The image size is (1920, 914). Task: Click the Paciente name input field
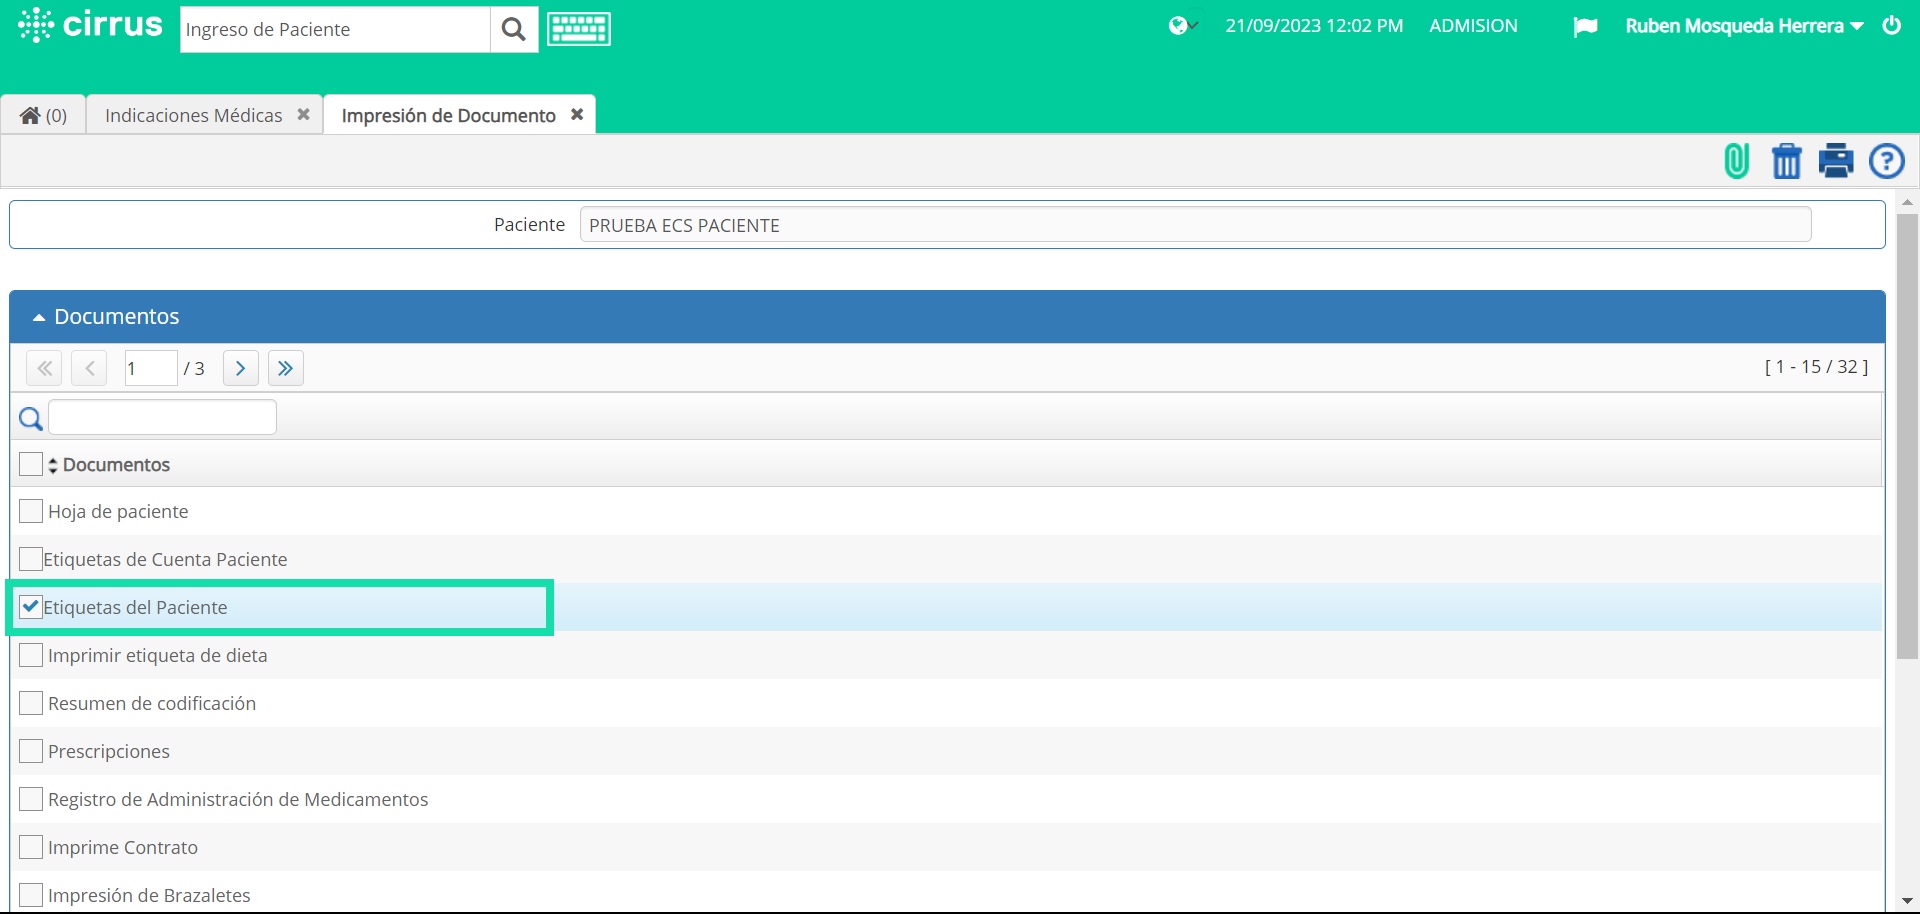(1195, 224)
